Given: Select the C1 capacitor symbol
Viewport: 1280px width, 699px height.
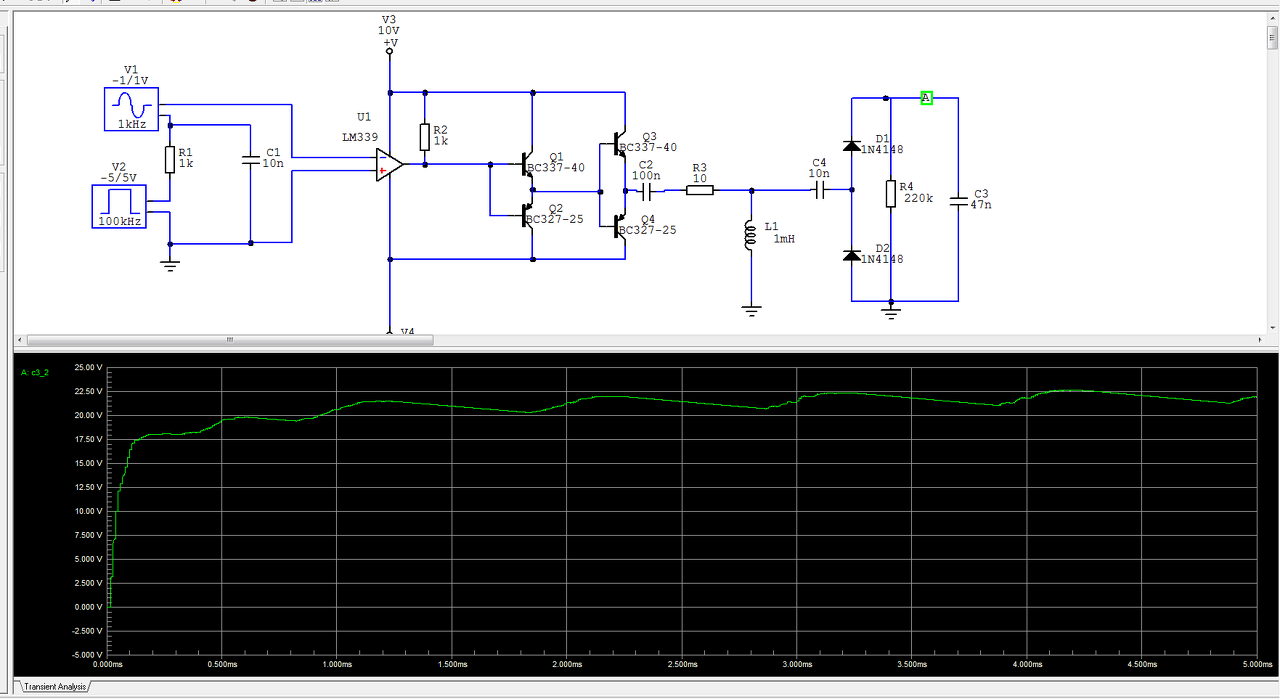Looking at the screenshot, I should pos(250,158).
